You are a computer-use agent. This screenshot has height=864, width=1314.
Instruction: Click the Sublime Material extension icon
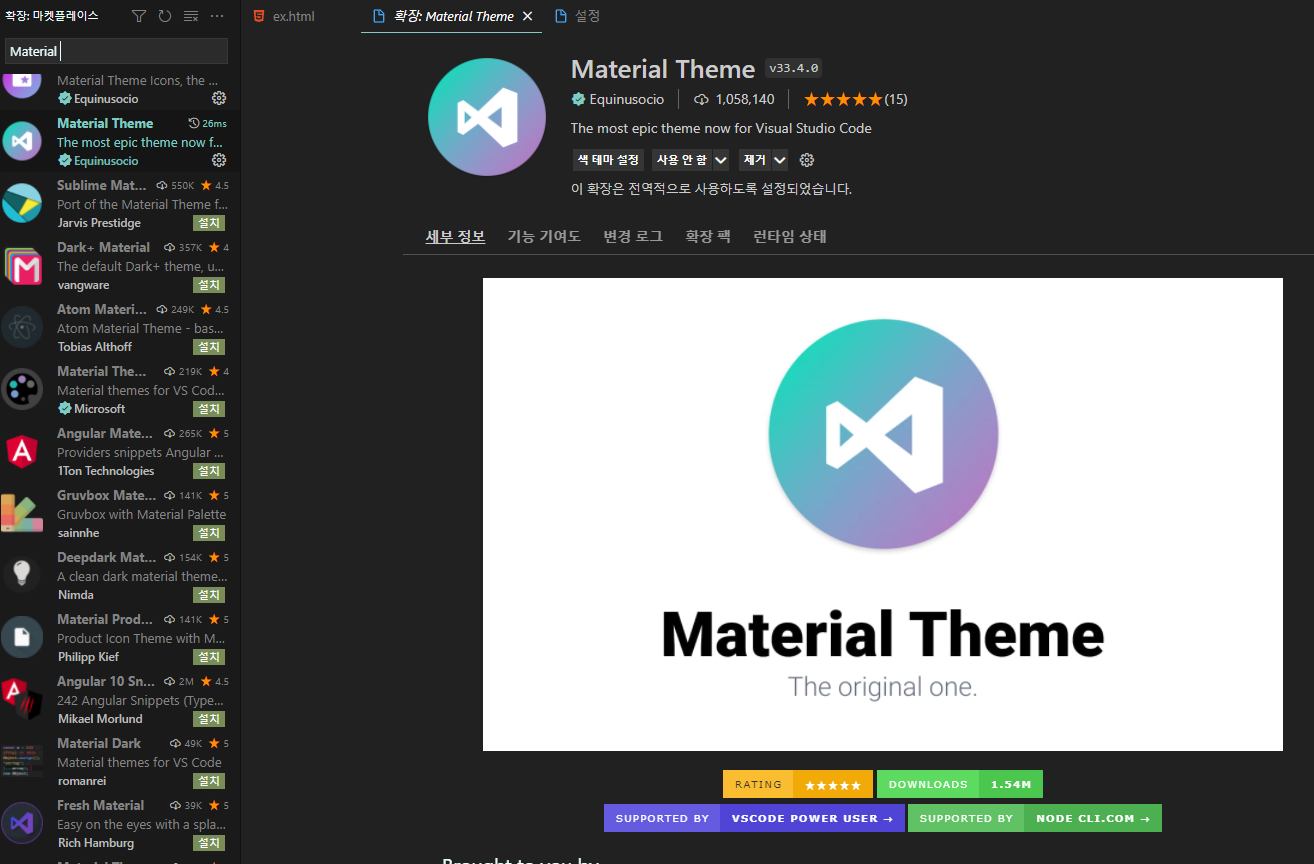22,203
